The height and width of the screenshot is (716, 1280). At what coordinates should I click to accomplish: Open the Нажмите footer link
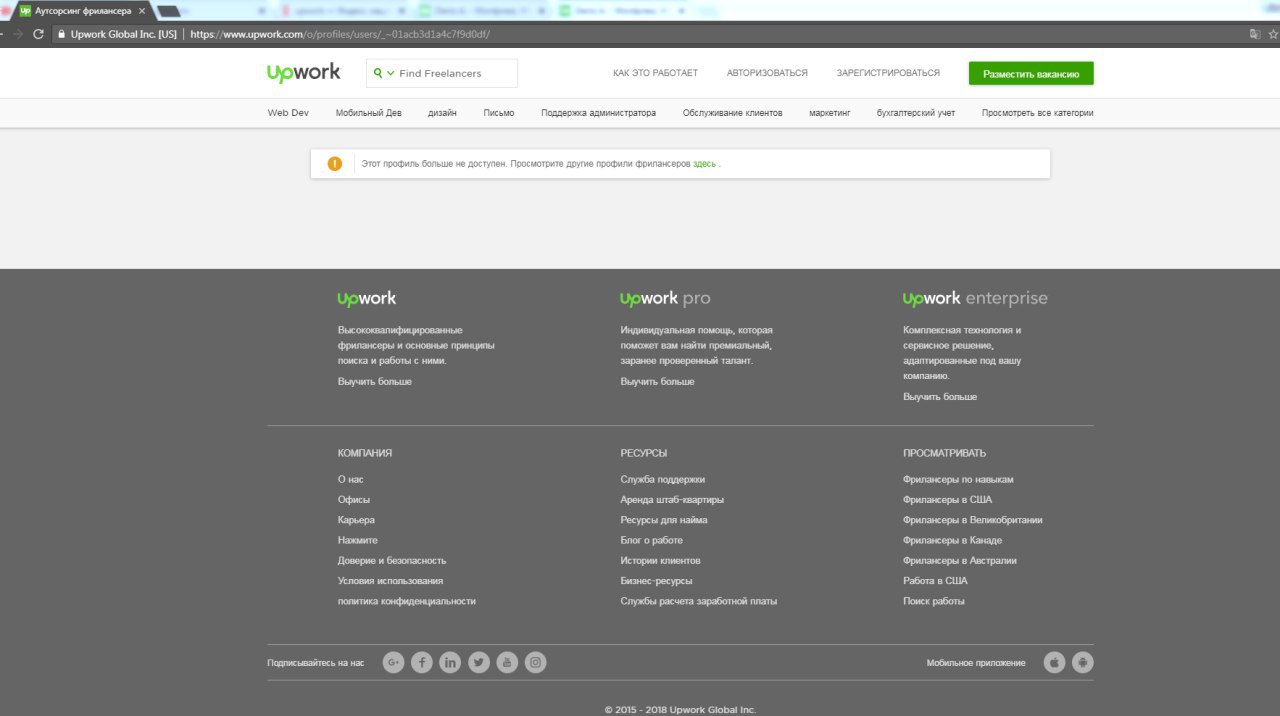click(358, 540)
